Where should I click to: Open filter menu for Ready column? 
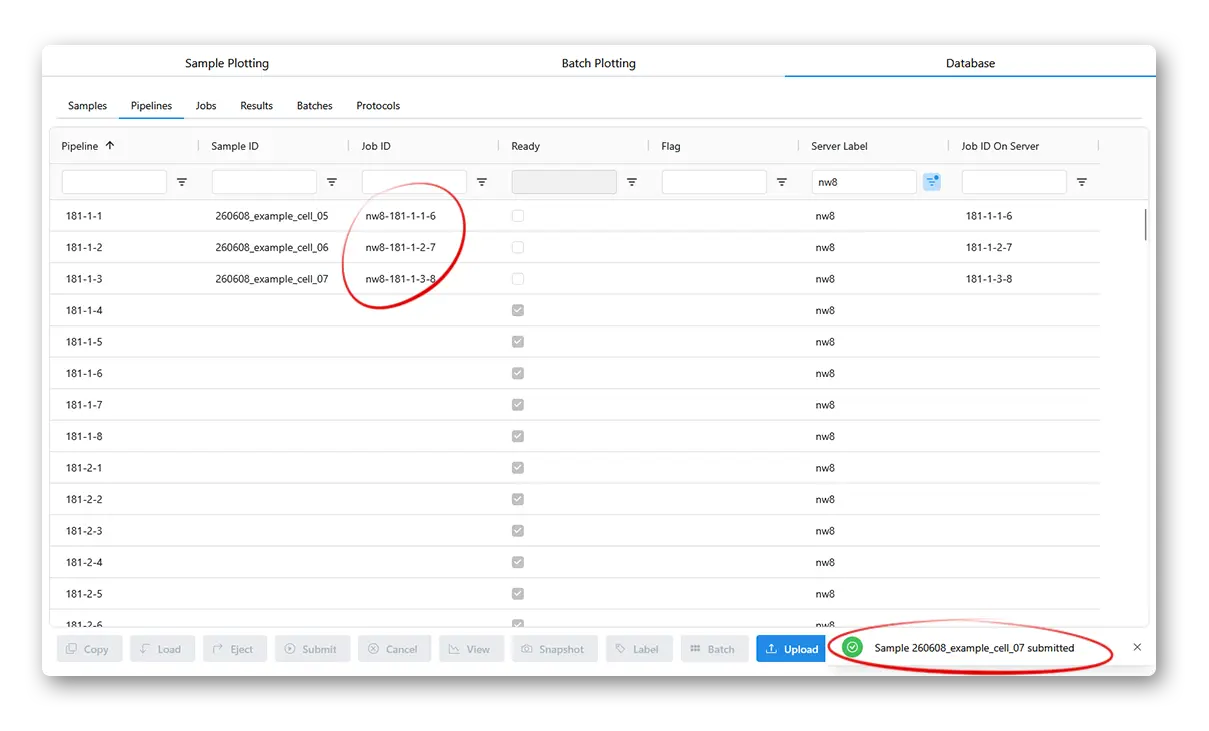click(632, 182)
